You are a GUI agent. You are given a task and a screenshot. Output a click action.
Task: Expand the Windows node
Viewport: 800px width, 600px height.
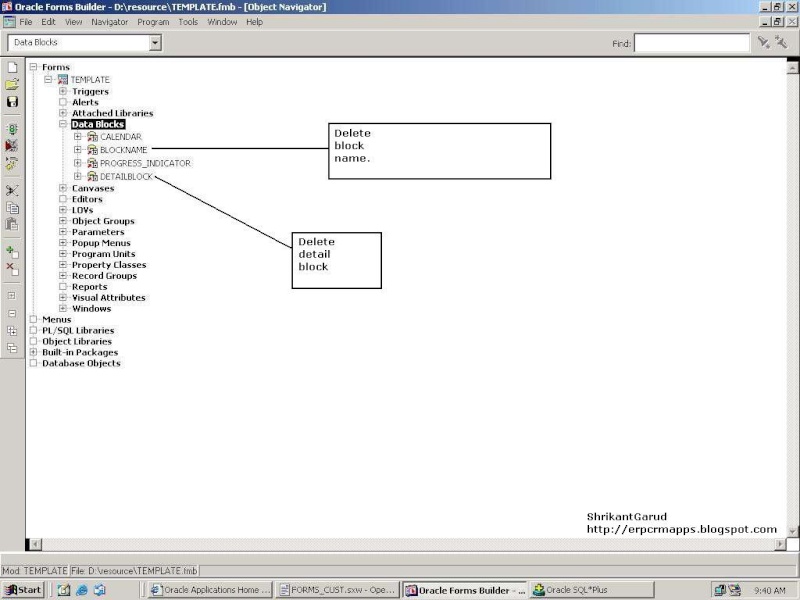[x=63, y=309]
